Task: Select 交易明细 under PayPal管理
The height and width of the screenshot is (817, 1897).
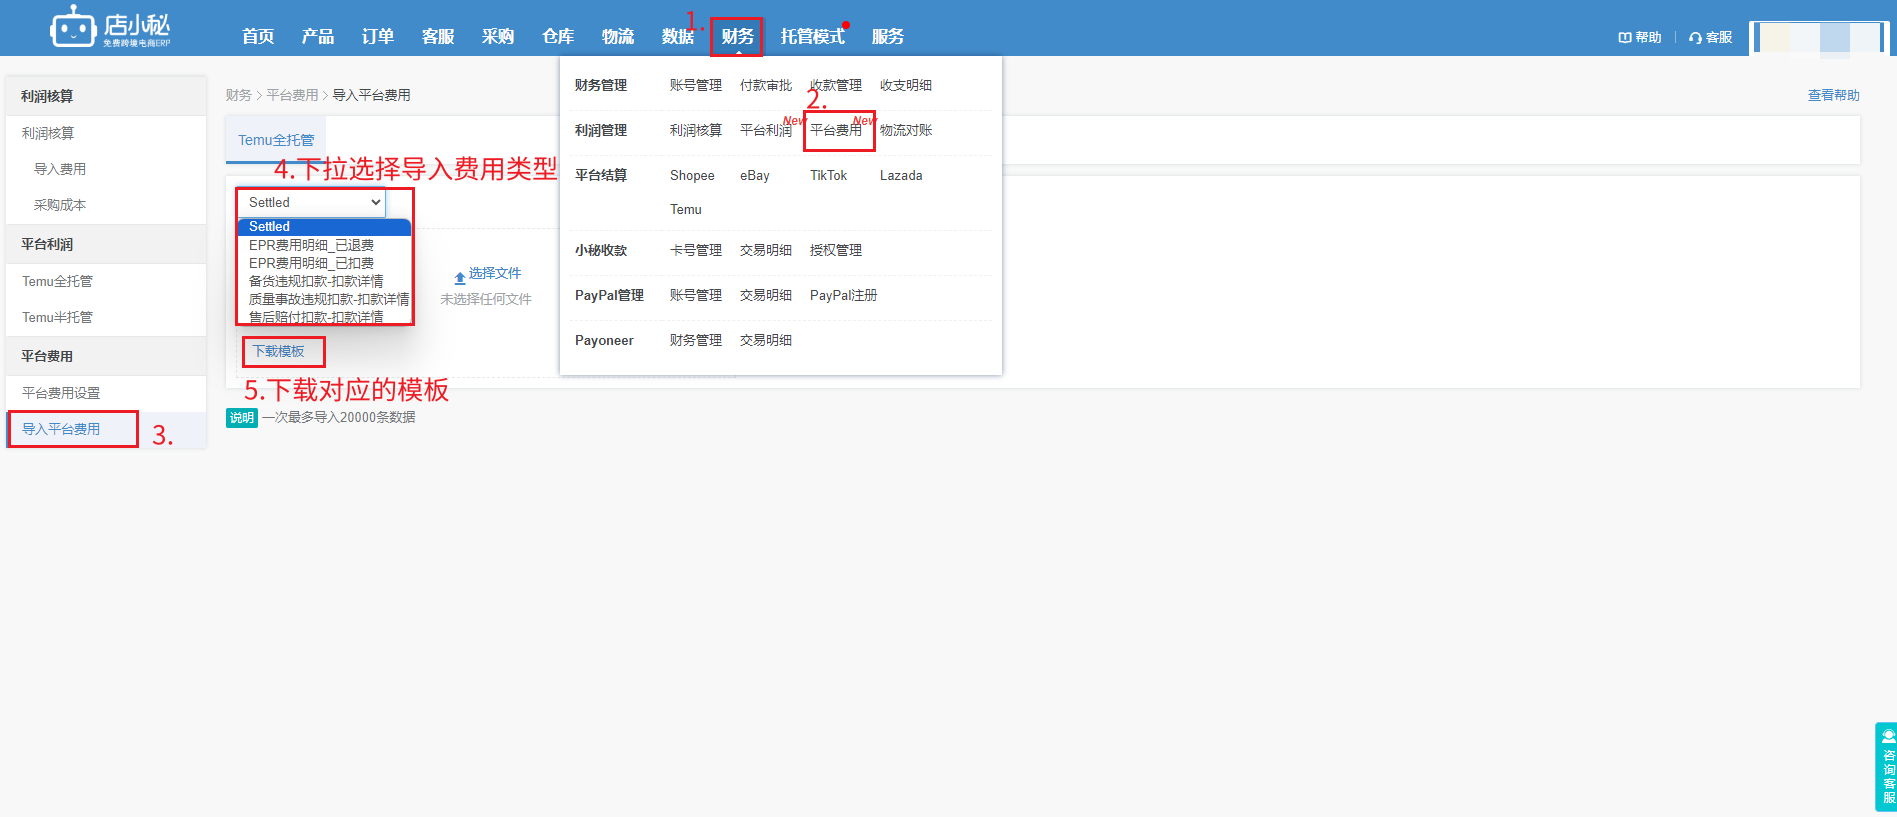Action: pos(766,295)
